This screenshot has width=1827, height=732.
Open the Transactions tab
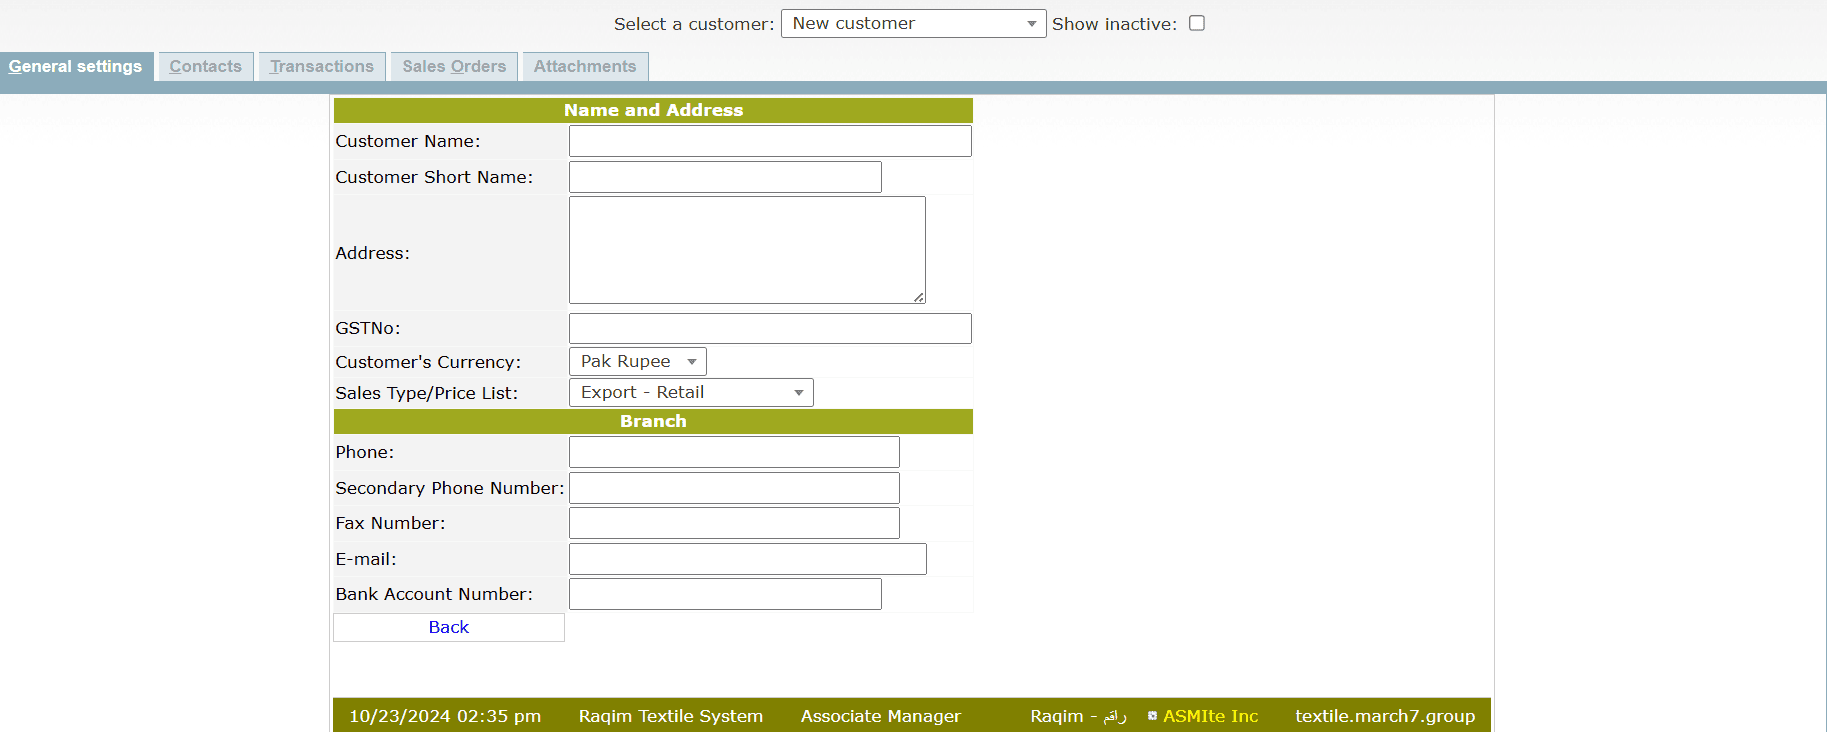tap(321, 67)
